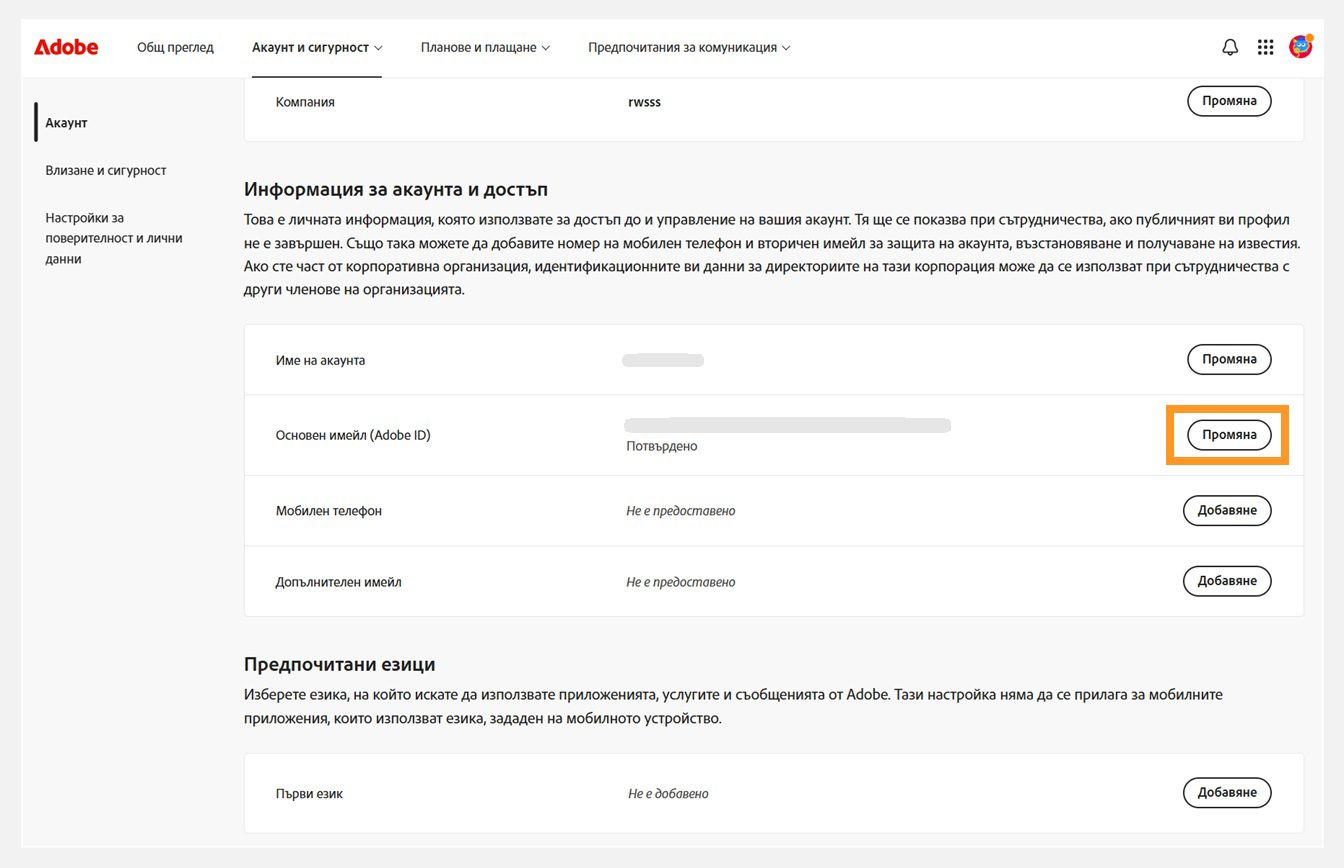1344x868 pixels.
Task: Open the notifications bell icon
Action: point(1229,46)
